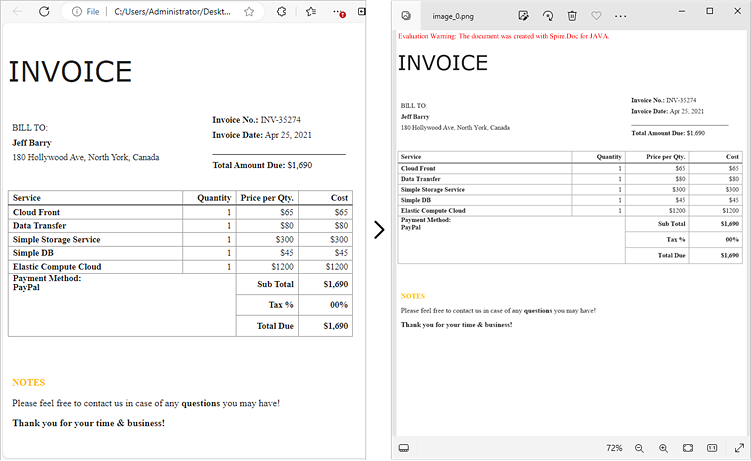Toggle the filmstrip view icon
Screen dimensions: 751x461
coord(404,448)
